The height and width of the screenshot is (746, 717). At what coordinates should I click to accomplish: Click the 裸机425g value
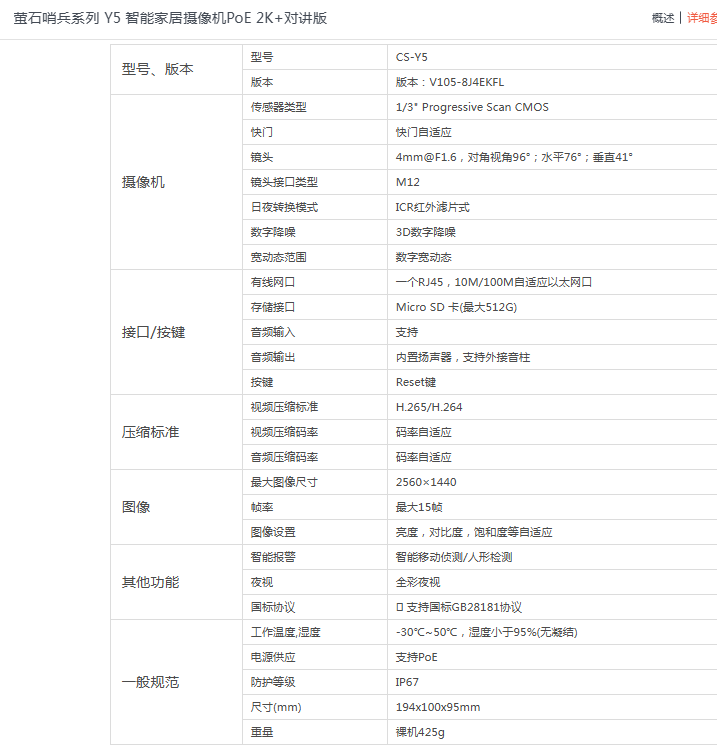point(420,732)
